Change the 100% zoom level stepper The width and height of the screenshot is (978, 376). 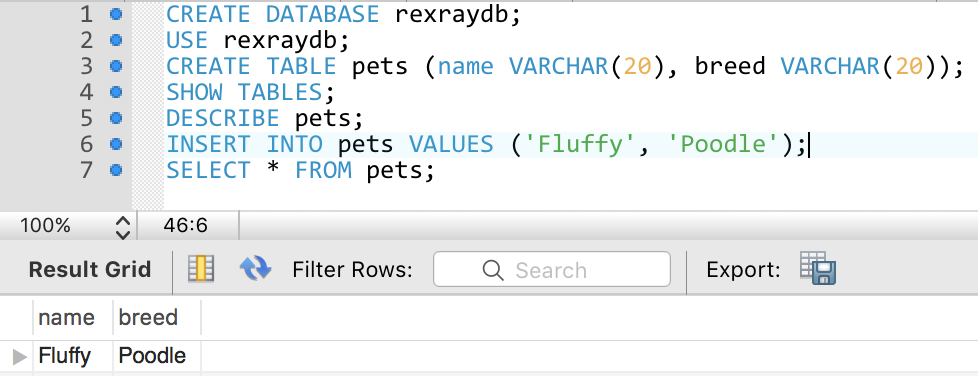[x=123, y=228]
